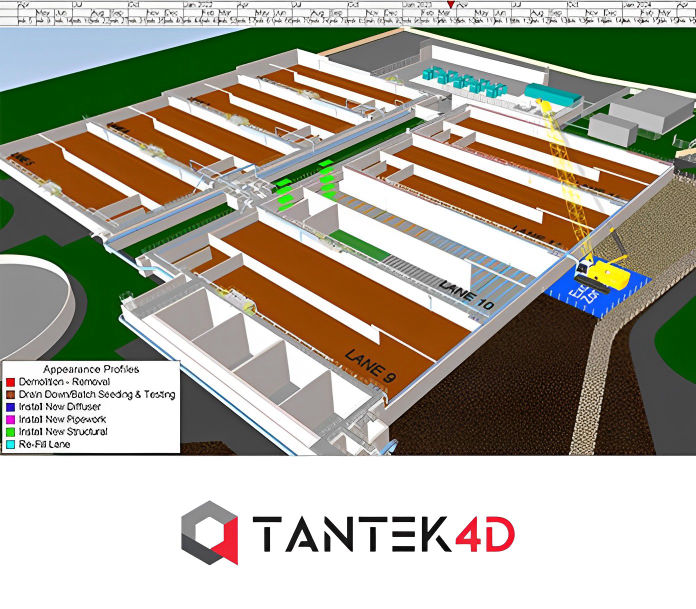Click the brown Drain Down/Batch Seeding swatch
The image size is (696, 609).
click(x=11, y=395)
